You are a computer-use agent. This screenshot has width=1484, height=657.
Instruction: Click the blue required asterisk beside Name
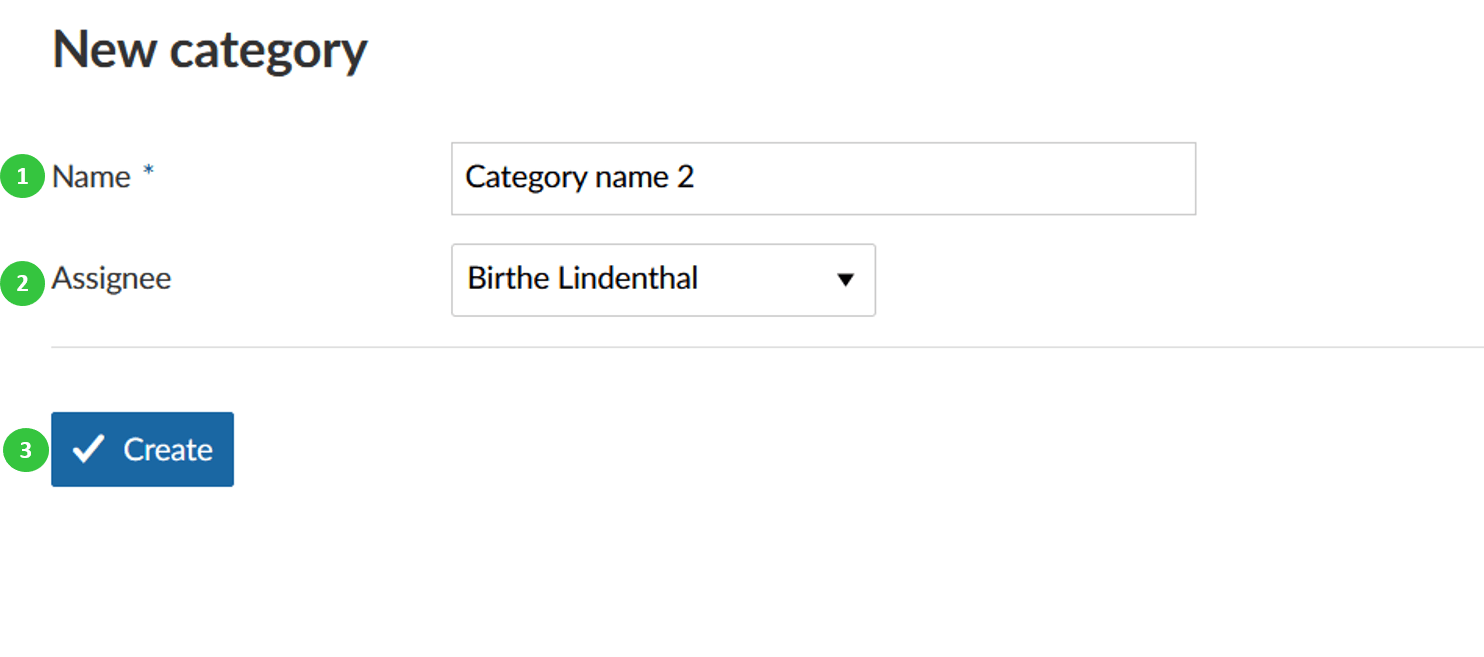point(148,172)
